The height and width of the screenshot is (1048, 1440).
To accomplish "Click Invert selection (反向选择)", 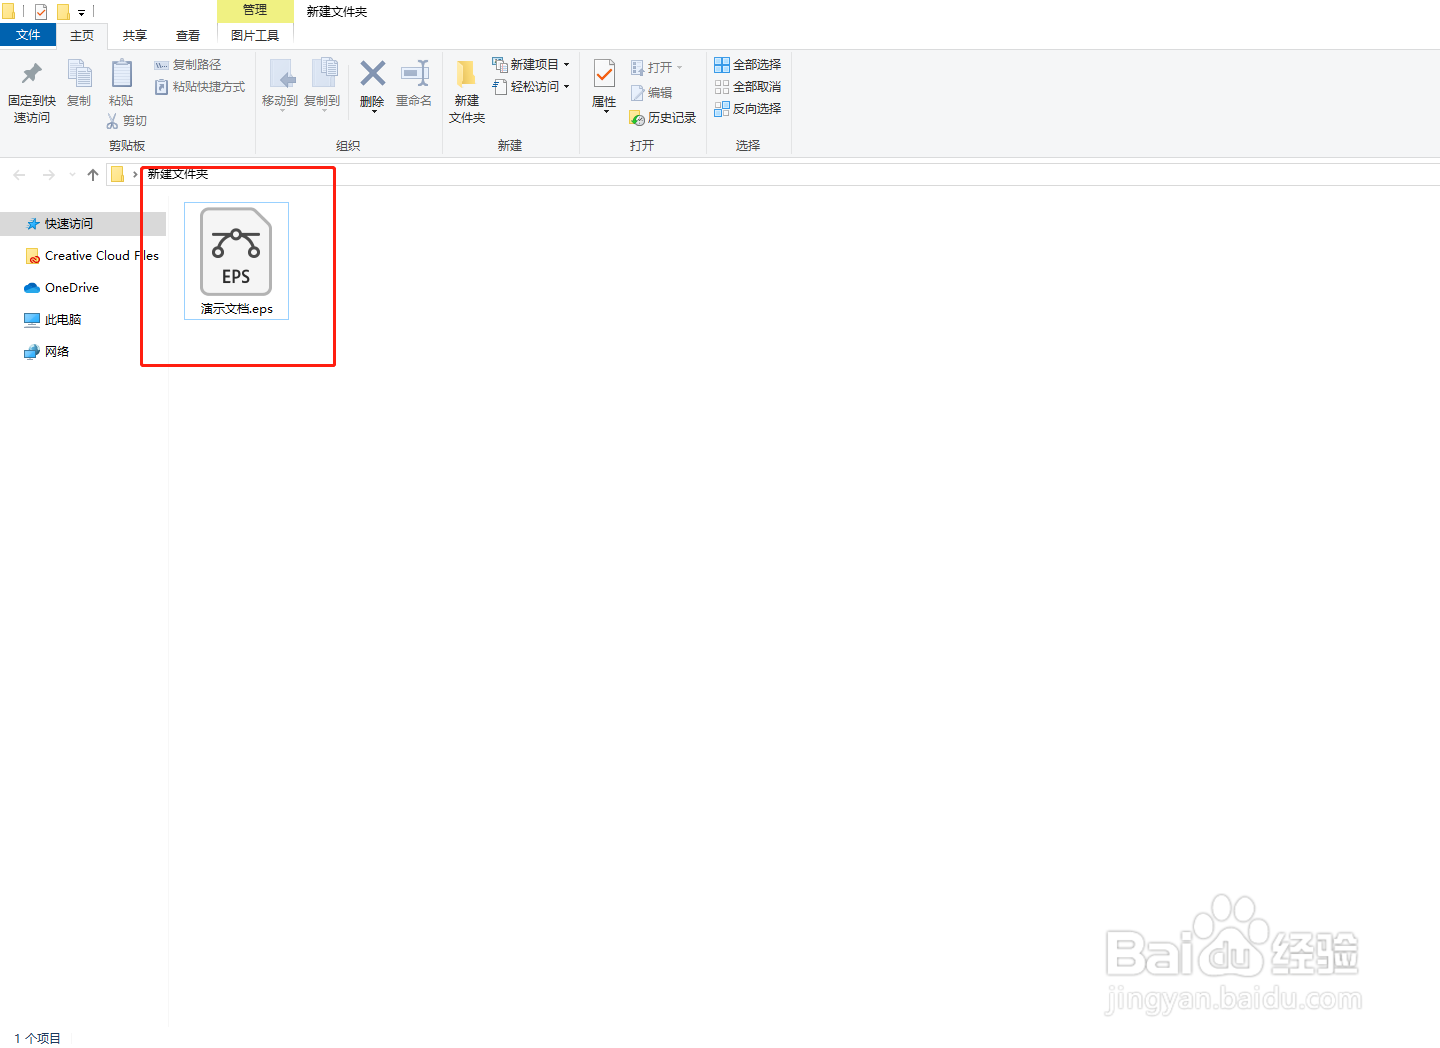I will tap(747, 109).
